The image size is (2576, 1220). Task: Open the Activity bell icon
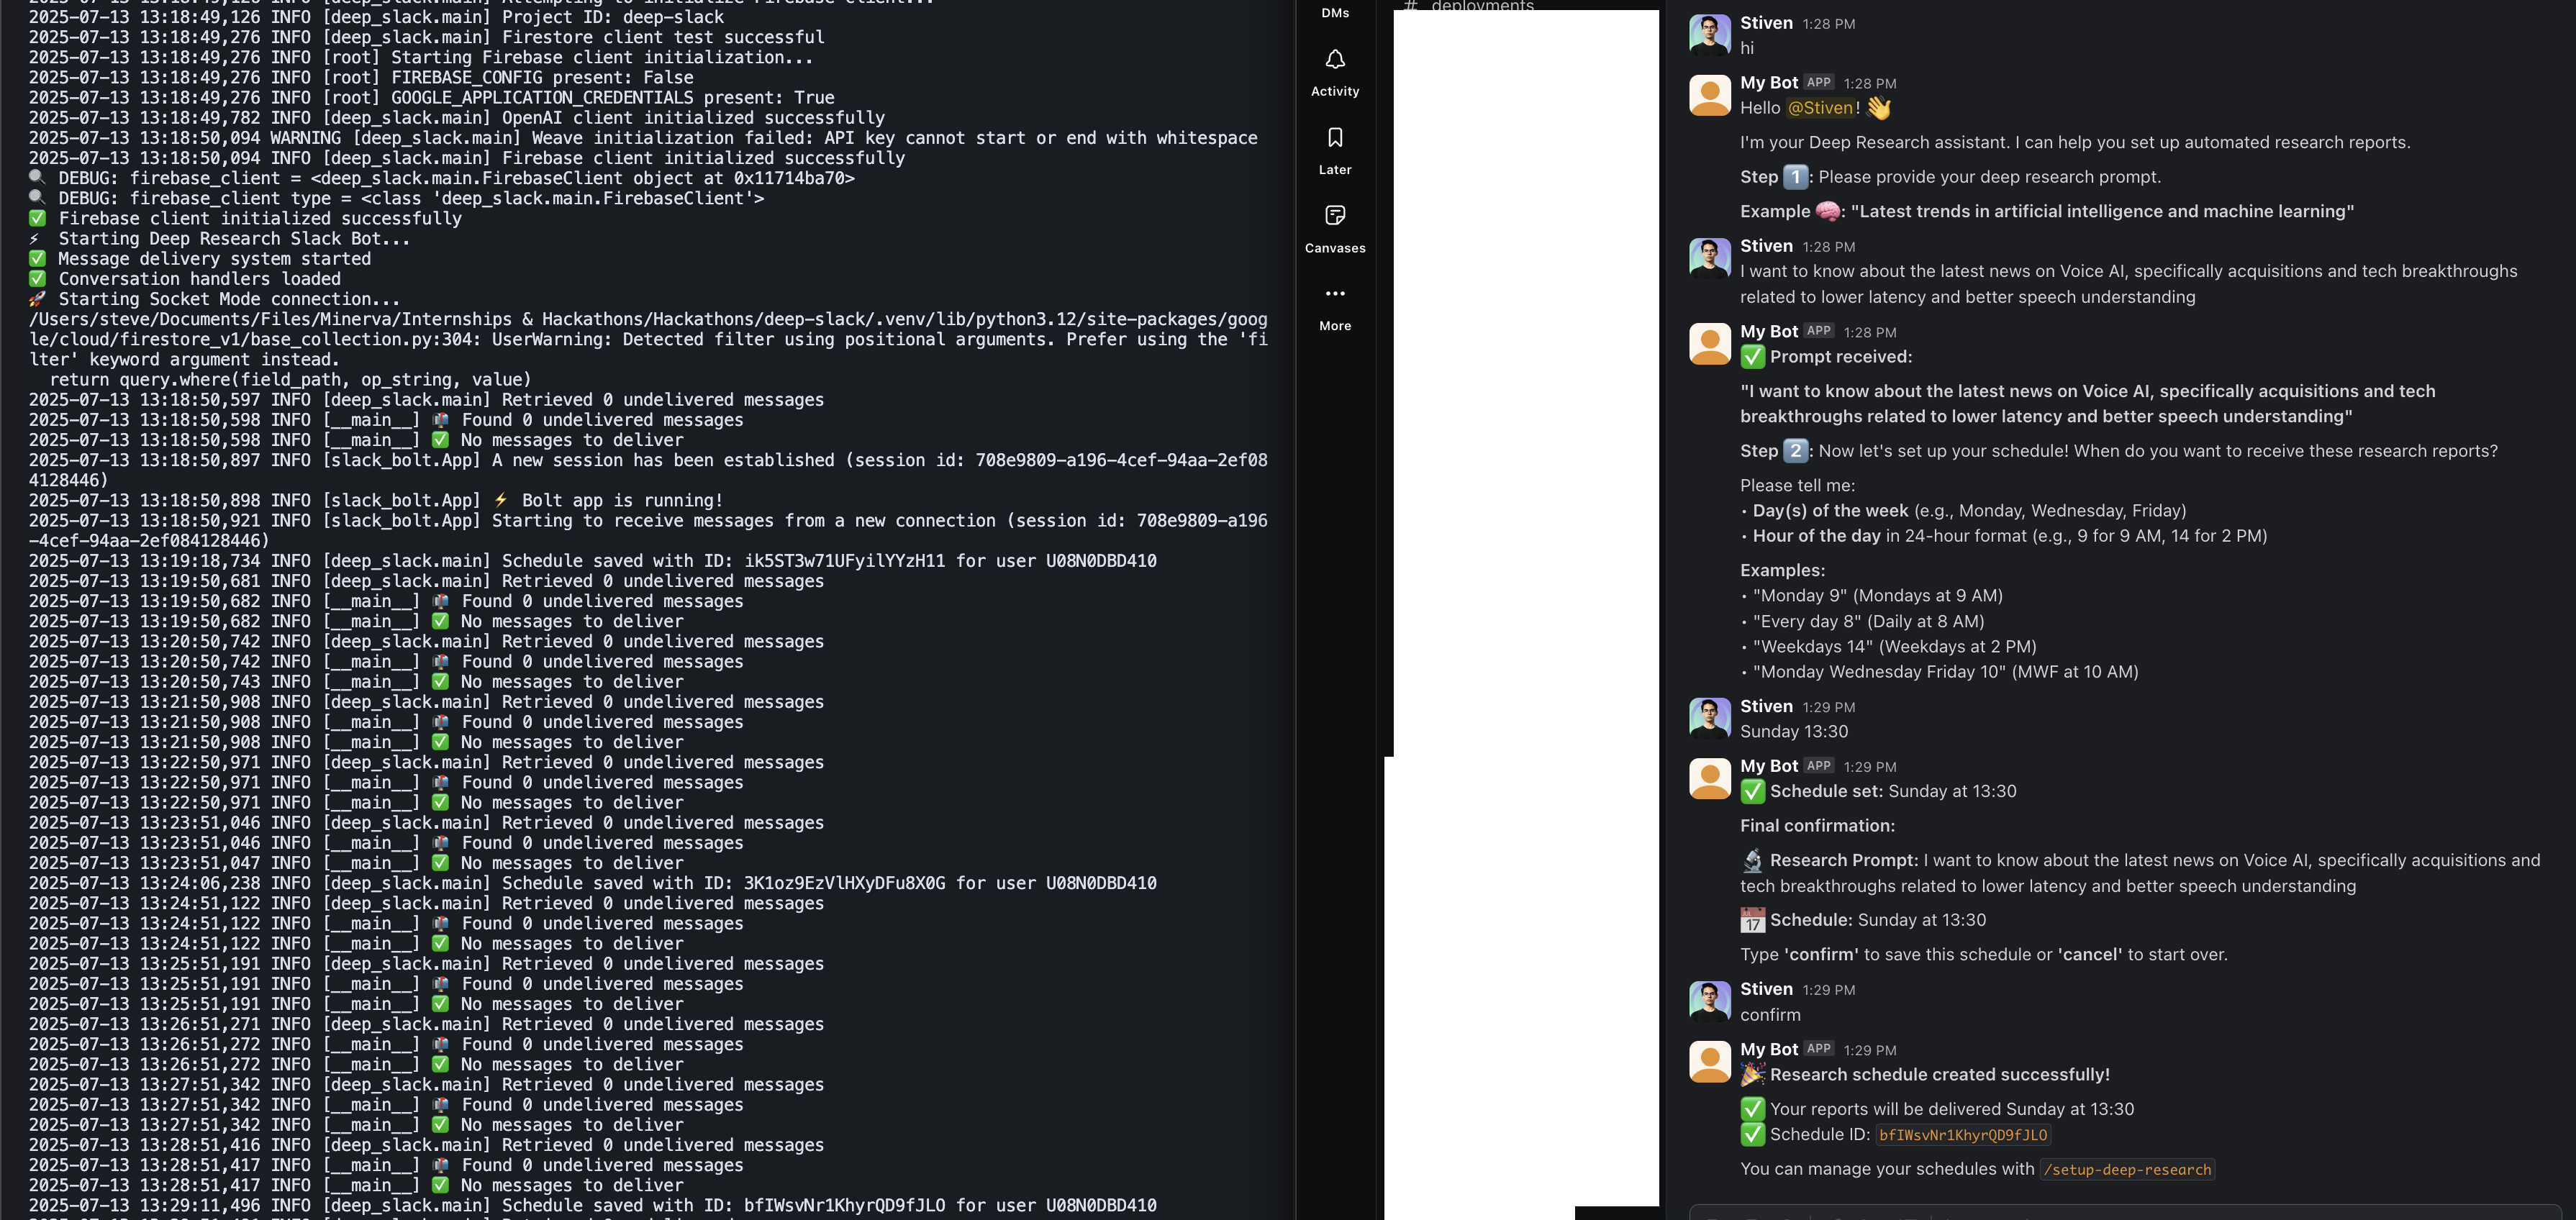1334,61
